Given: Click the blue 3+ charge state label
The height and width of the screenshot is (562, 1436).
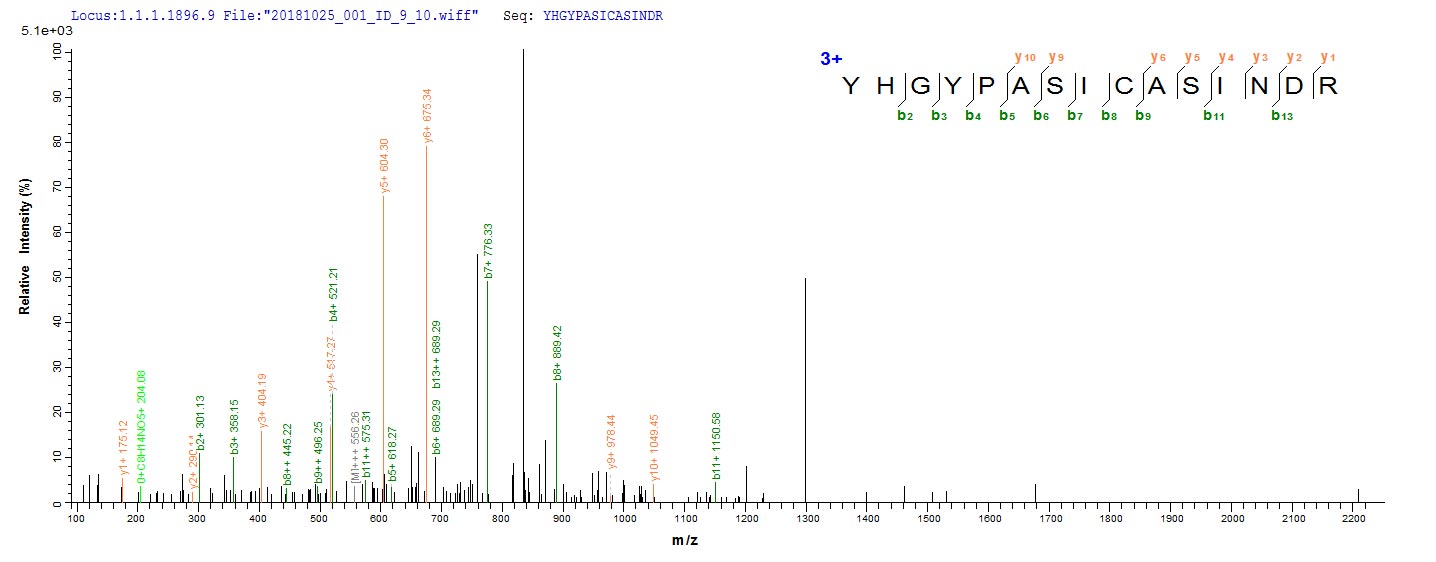Looking at the screenshot, I should tap(831, 60).
